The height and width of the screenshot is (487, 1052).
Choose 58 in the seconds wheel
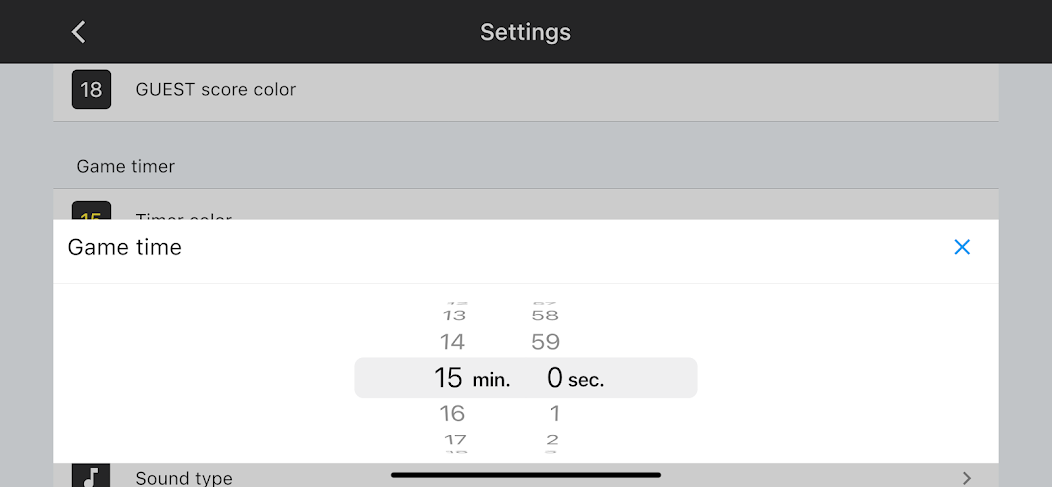(x=545, y=315)
